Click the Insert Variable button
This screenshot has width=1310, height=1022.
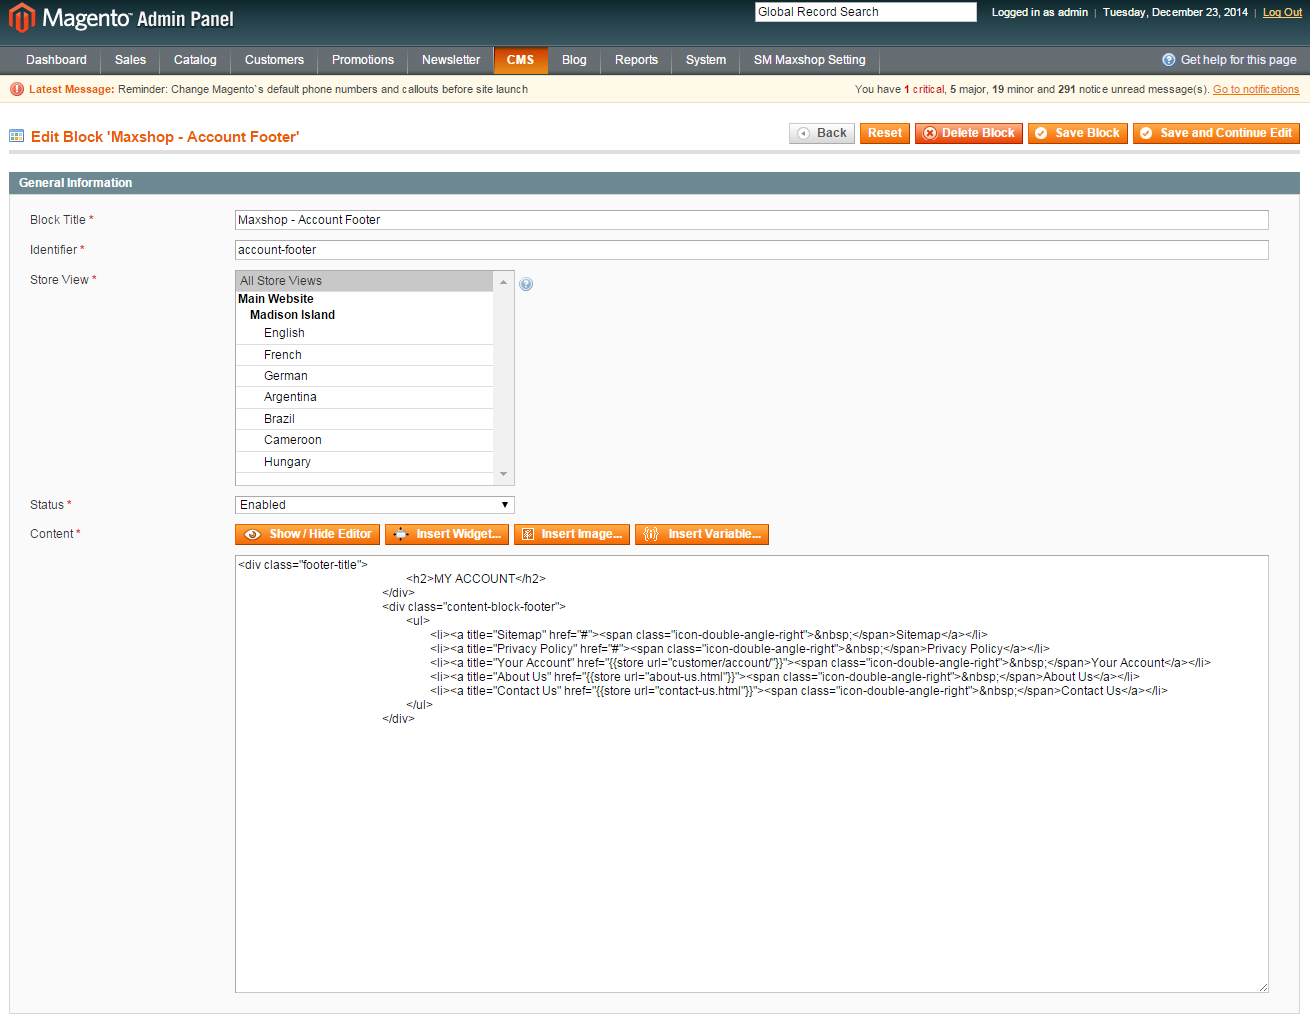702,534
